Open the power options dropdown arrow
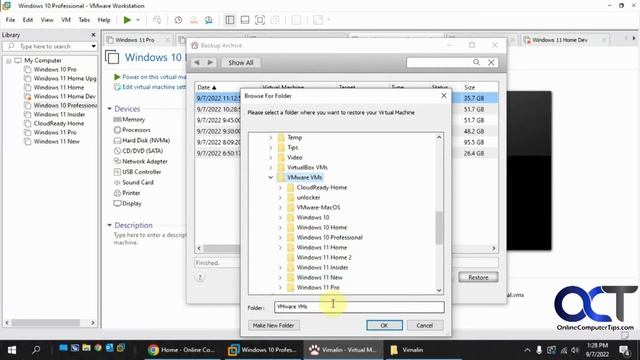This screenshot has height=360, width=640. [x=138, y=20]
